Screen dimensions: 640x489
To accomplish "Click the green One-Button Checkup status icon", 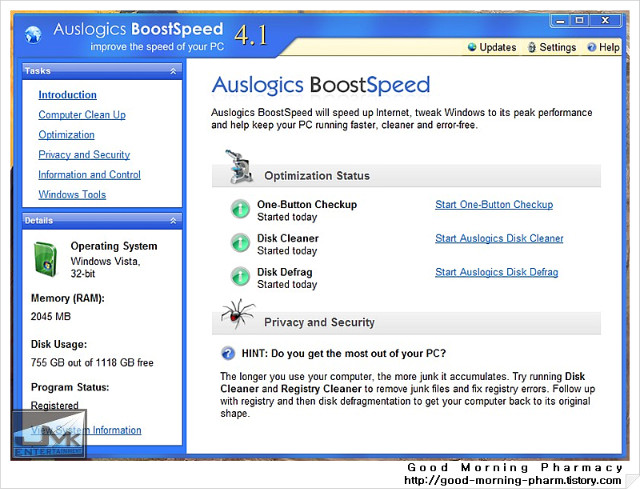I will click(x=240, y=209).
